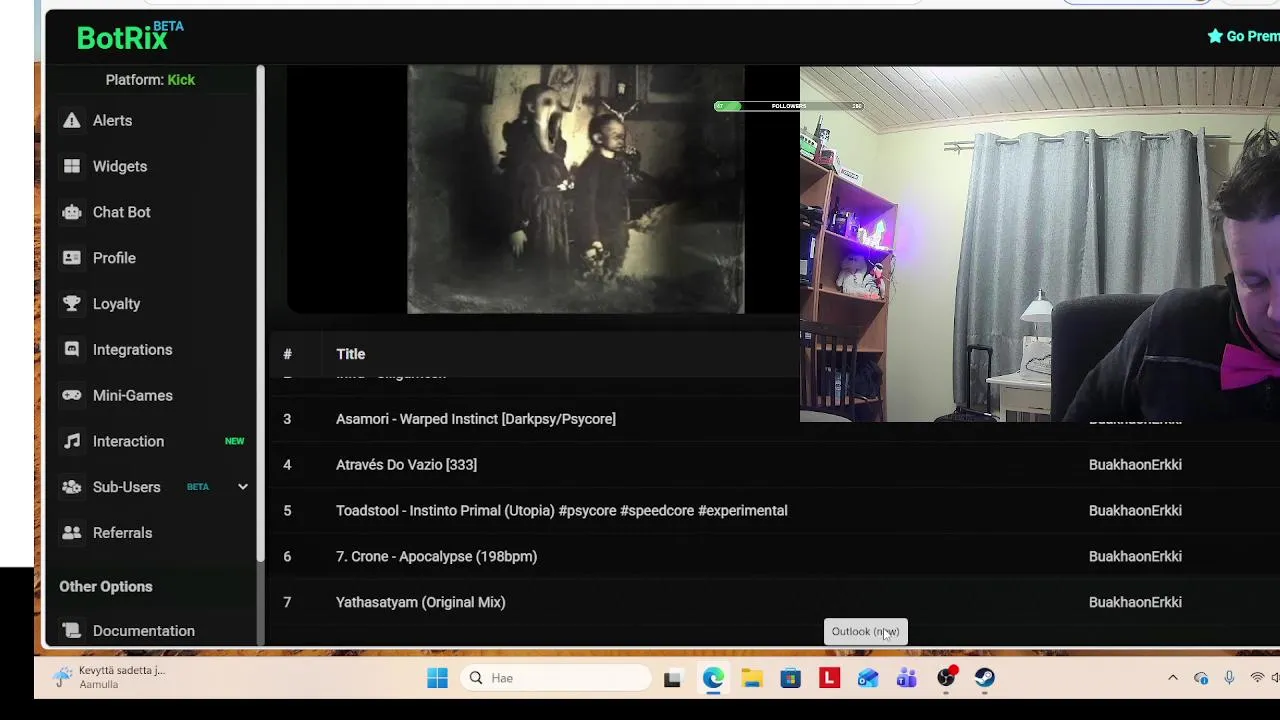Click the Mini-Games gamepad icon
This screenshot has width=1280, height=720.
coord(72,395)
